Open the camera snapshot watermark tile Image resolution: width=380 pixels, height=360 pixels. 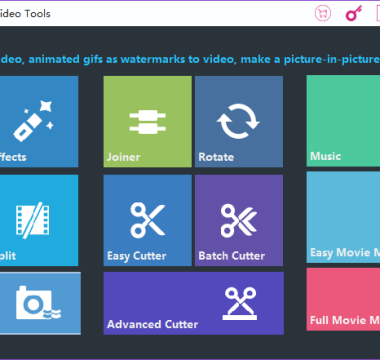[40, 303]
